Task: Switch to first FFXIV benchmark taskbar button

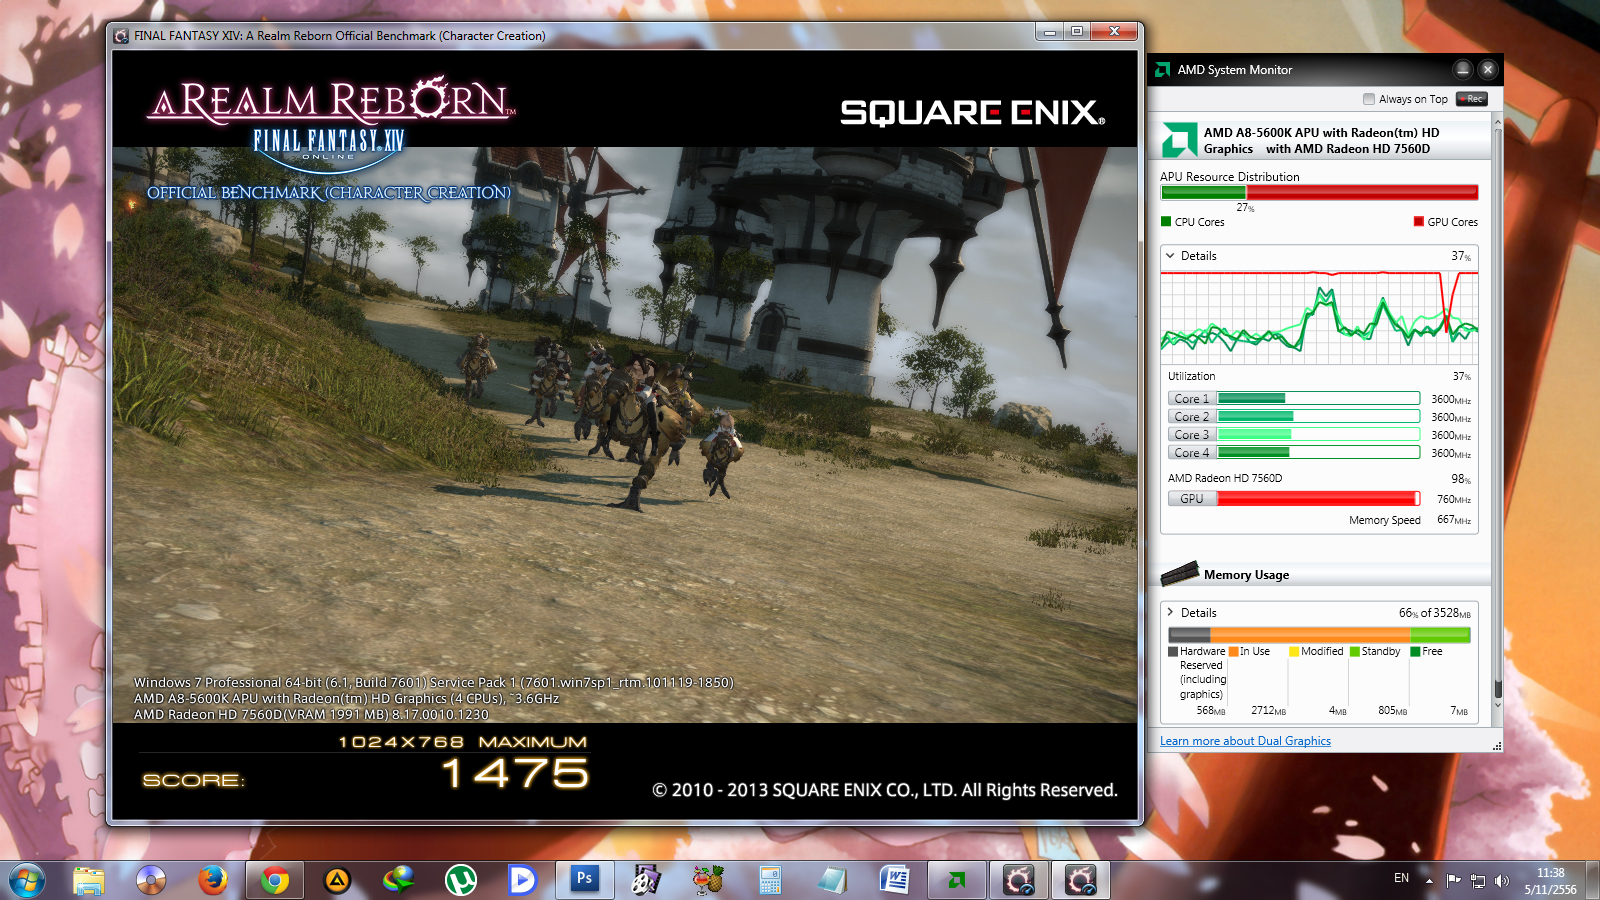Action: 1019,880
